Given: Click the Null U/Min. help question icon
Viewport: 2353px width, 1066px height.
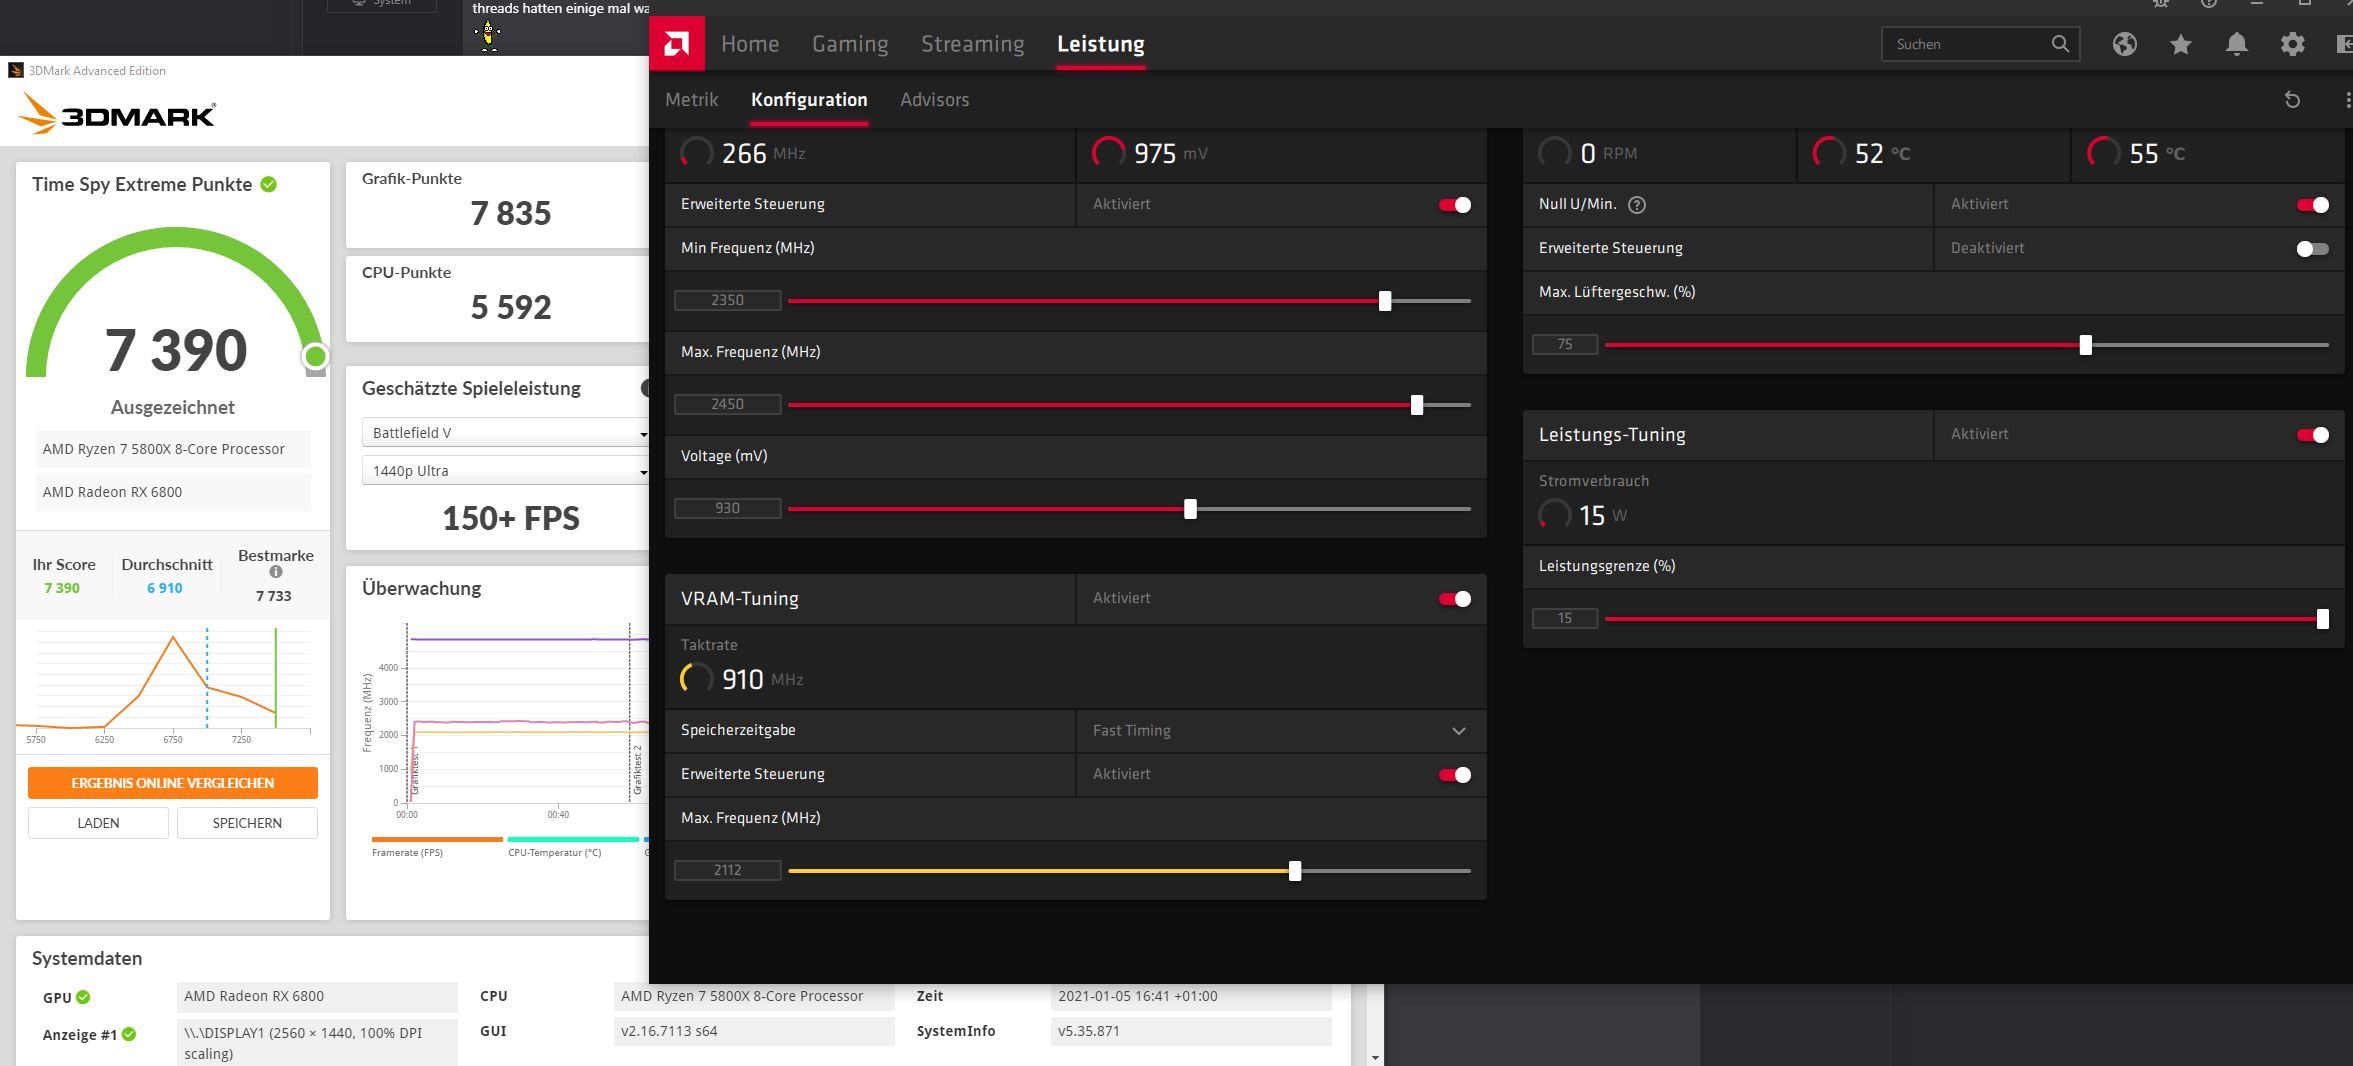Looking at the screenshot, I should 1637,204.
